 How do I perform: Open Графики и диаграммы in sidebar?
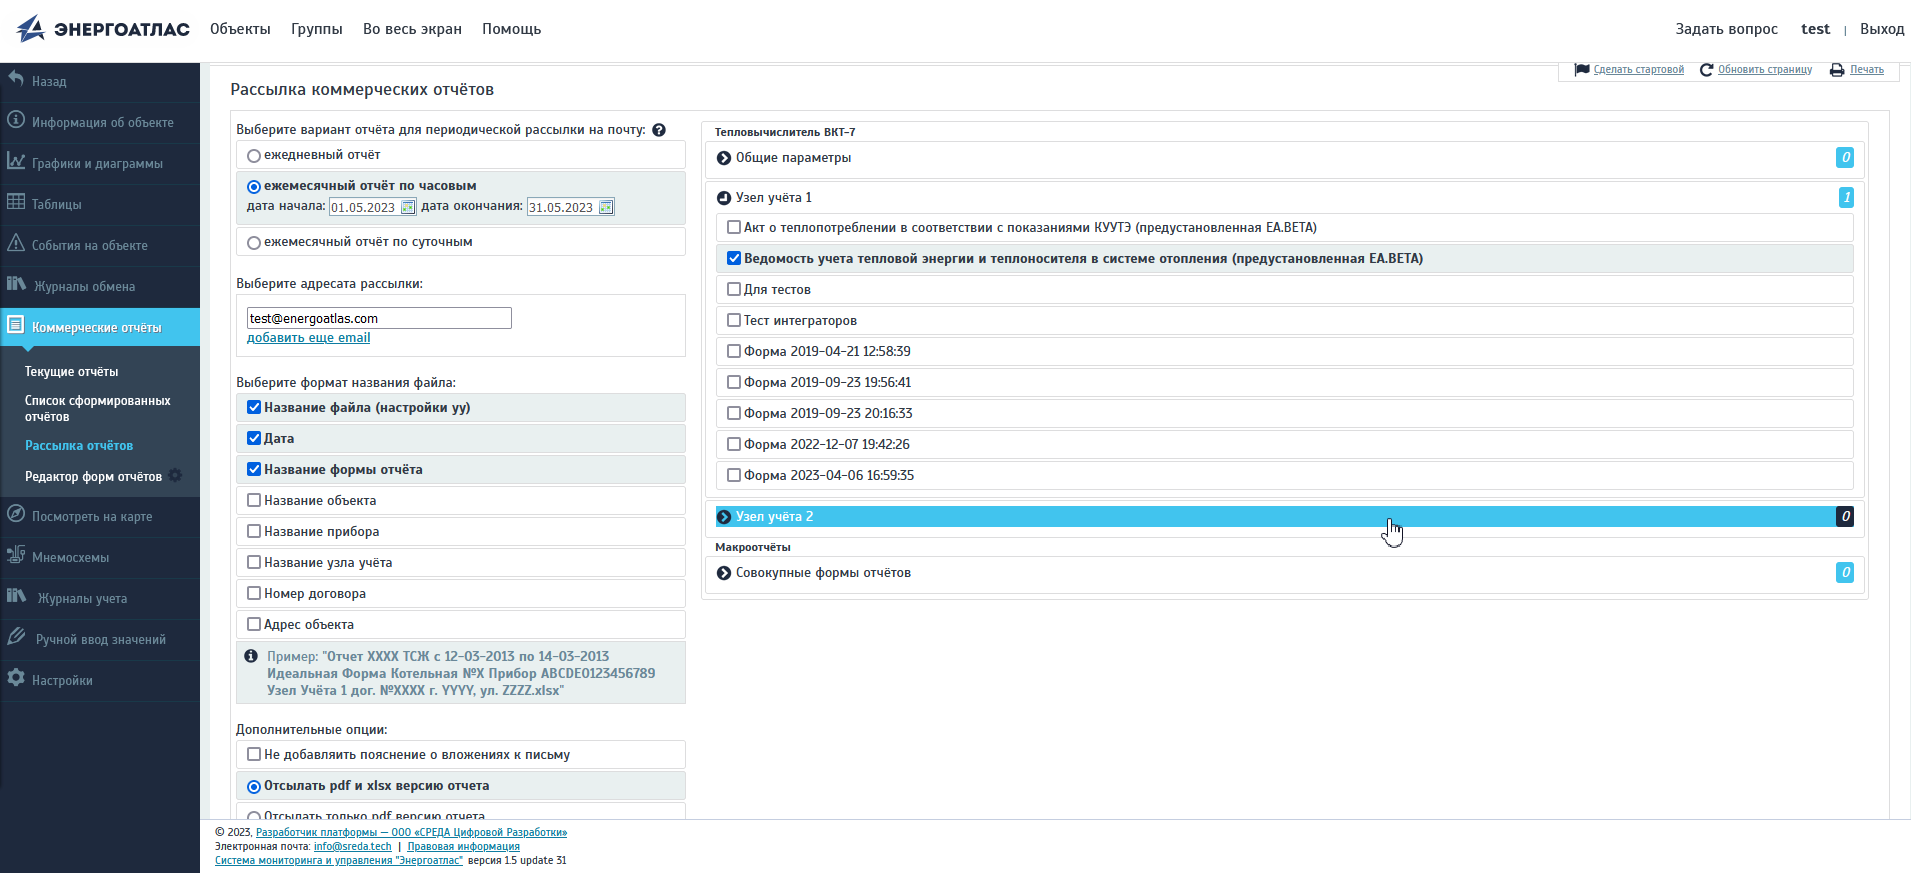(97, 163)
